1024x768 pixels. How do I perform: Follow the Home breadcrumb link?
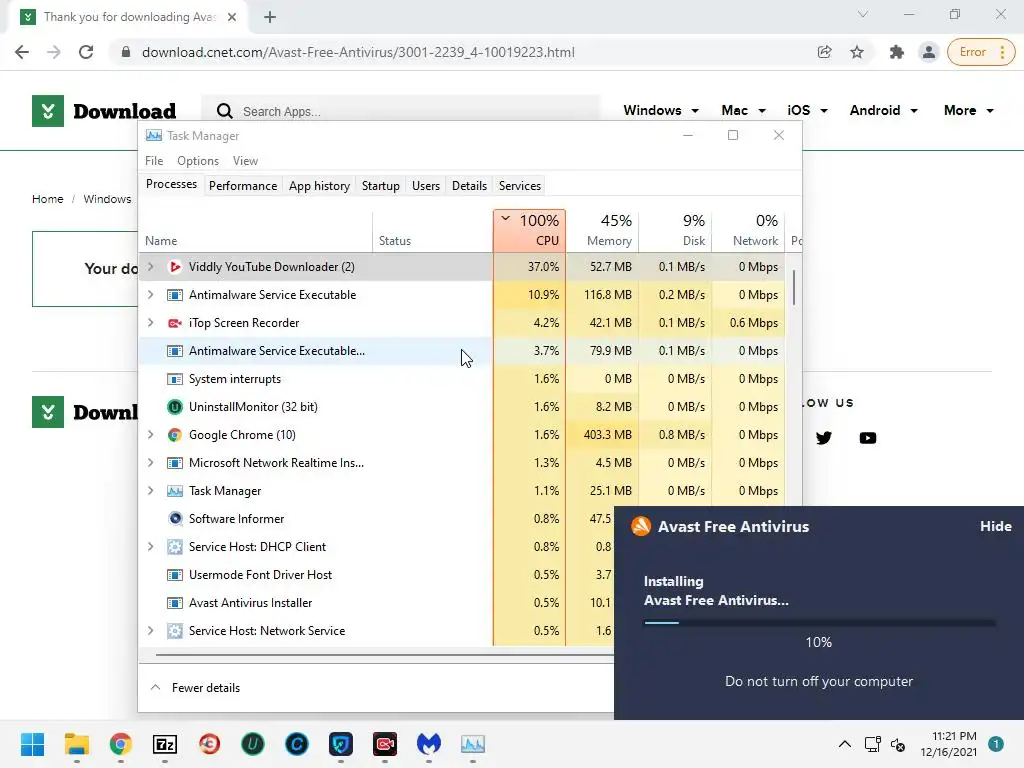(x=48, y=199)
